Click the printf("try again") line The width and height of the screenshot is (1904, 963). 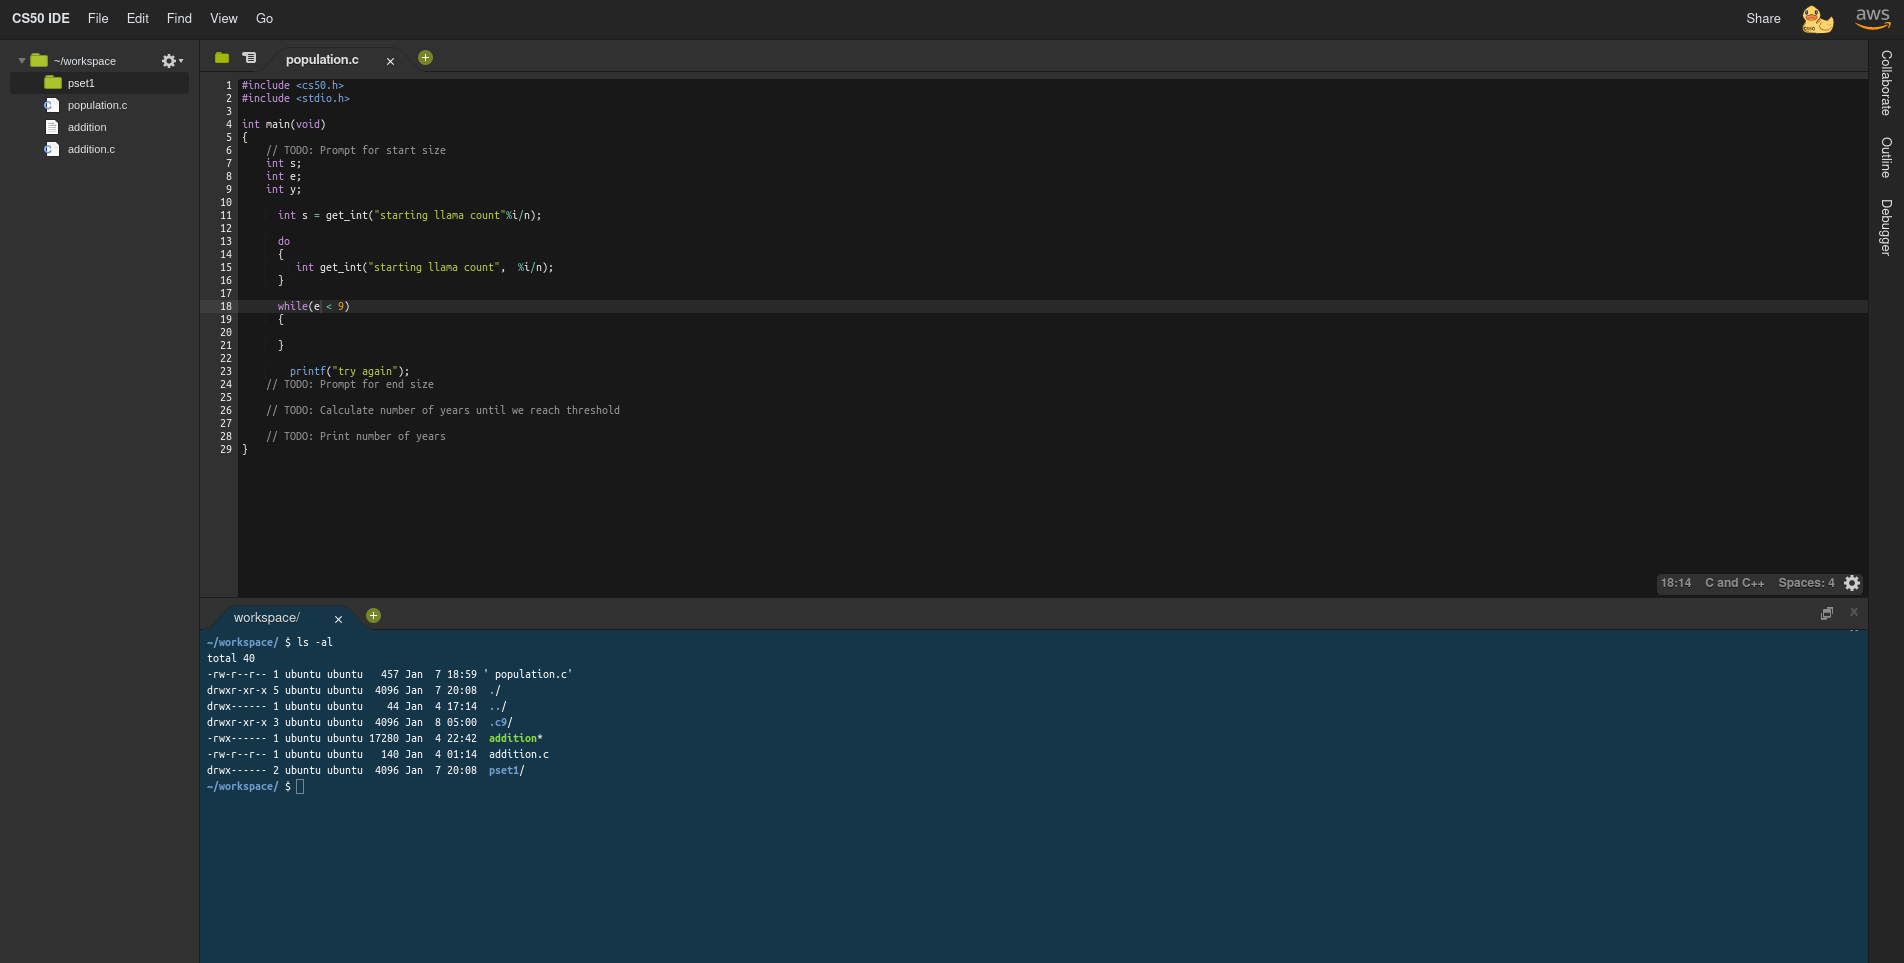click(349, 372)
